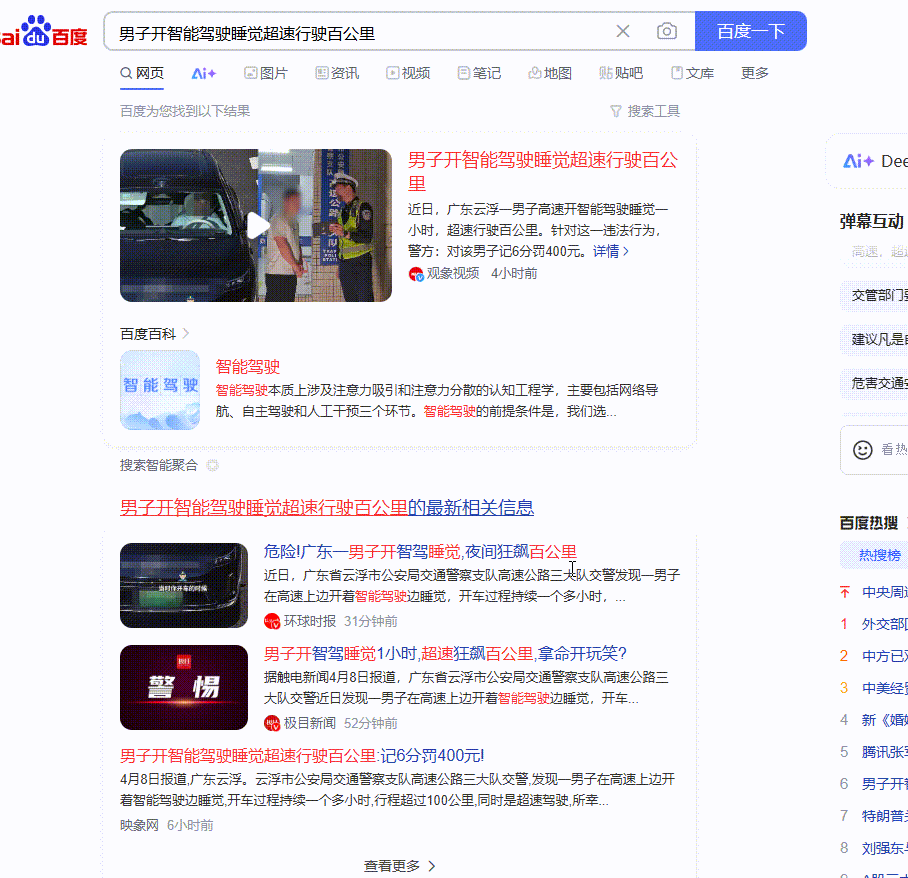The image size is (908, 878).
Task: Play the video of the police stop
Action: point(256,225)
